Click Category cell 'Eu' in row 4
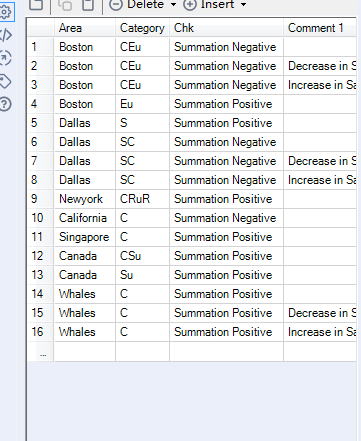 (142, 104)
